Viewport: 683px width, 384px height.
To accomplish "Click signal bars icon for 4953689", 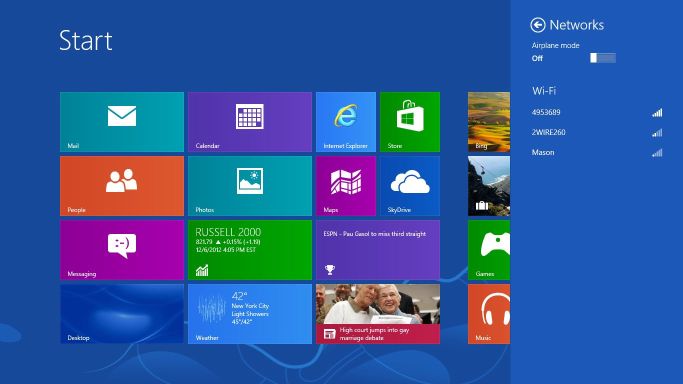I will [657, 113].
